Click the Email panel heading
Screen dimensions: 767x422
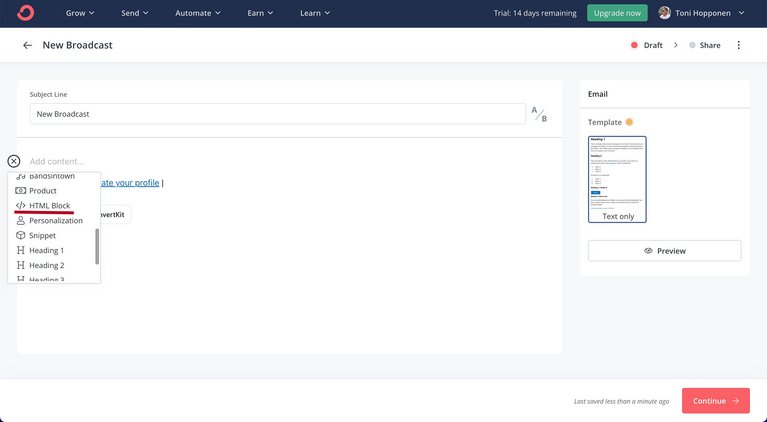(598, 94)
